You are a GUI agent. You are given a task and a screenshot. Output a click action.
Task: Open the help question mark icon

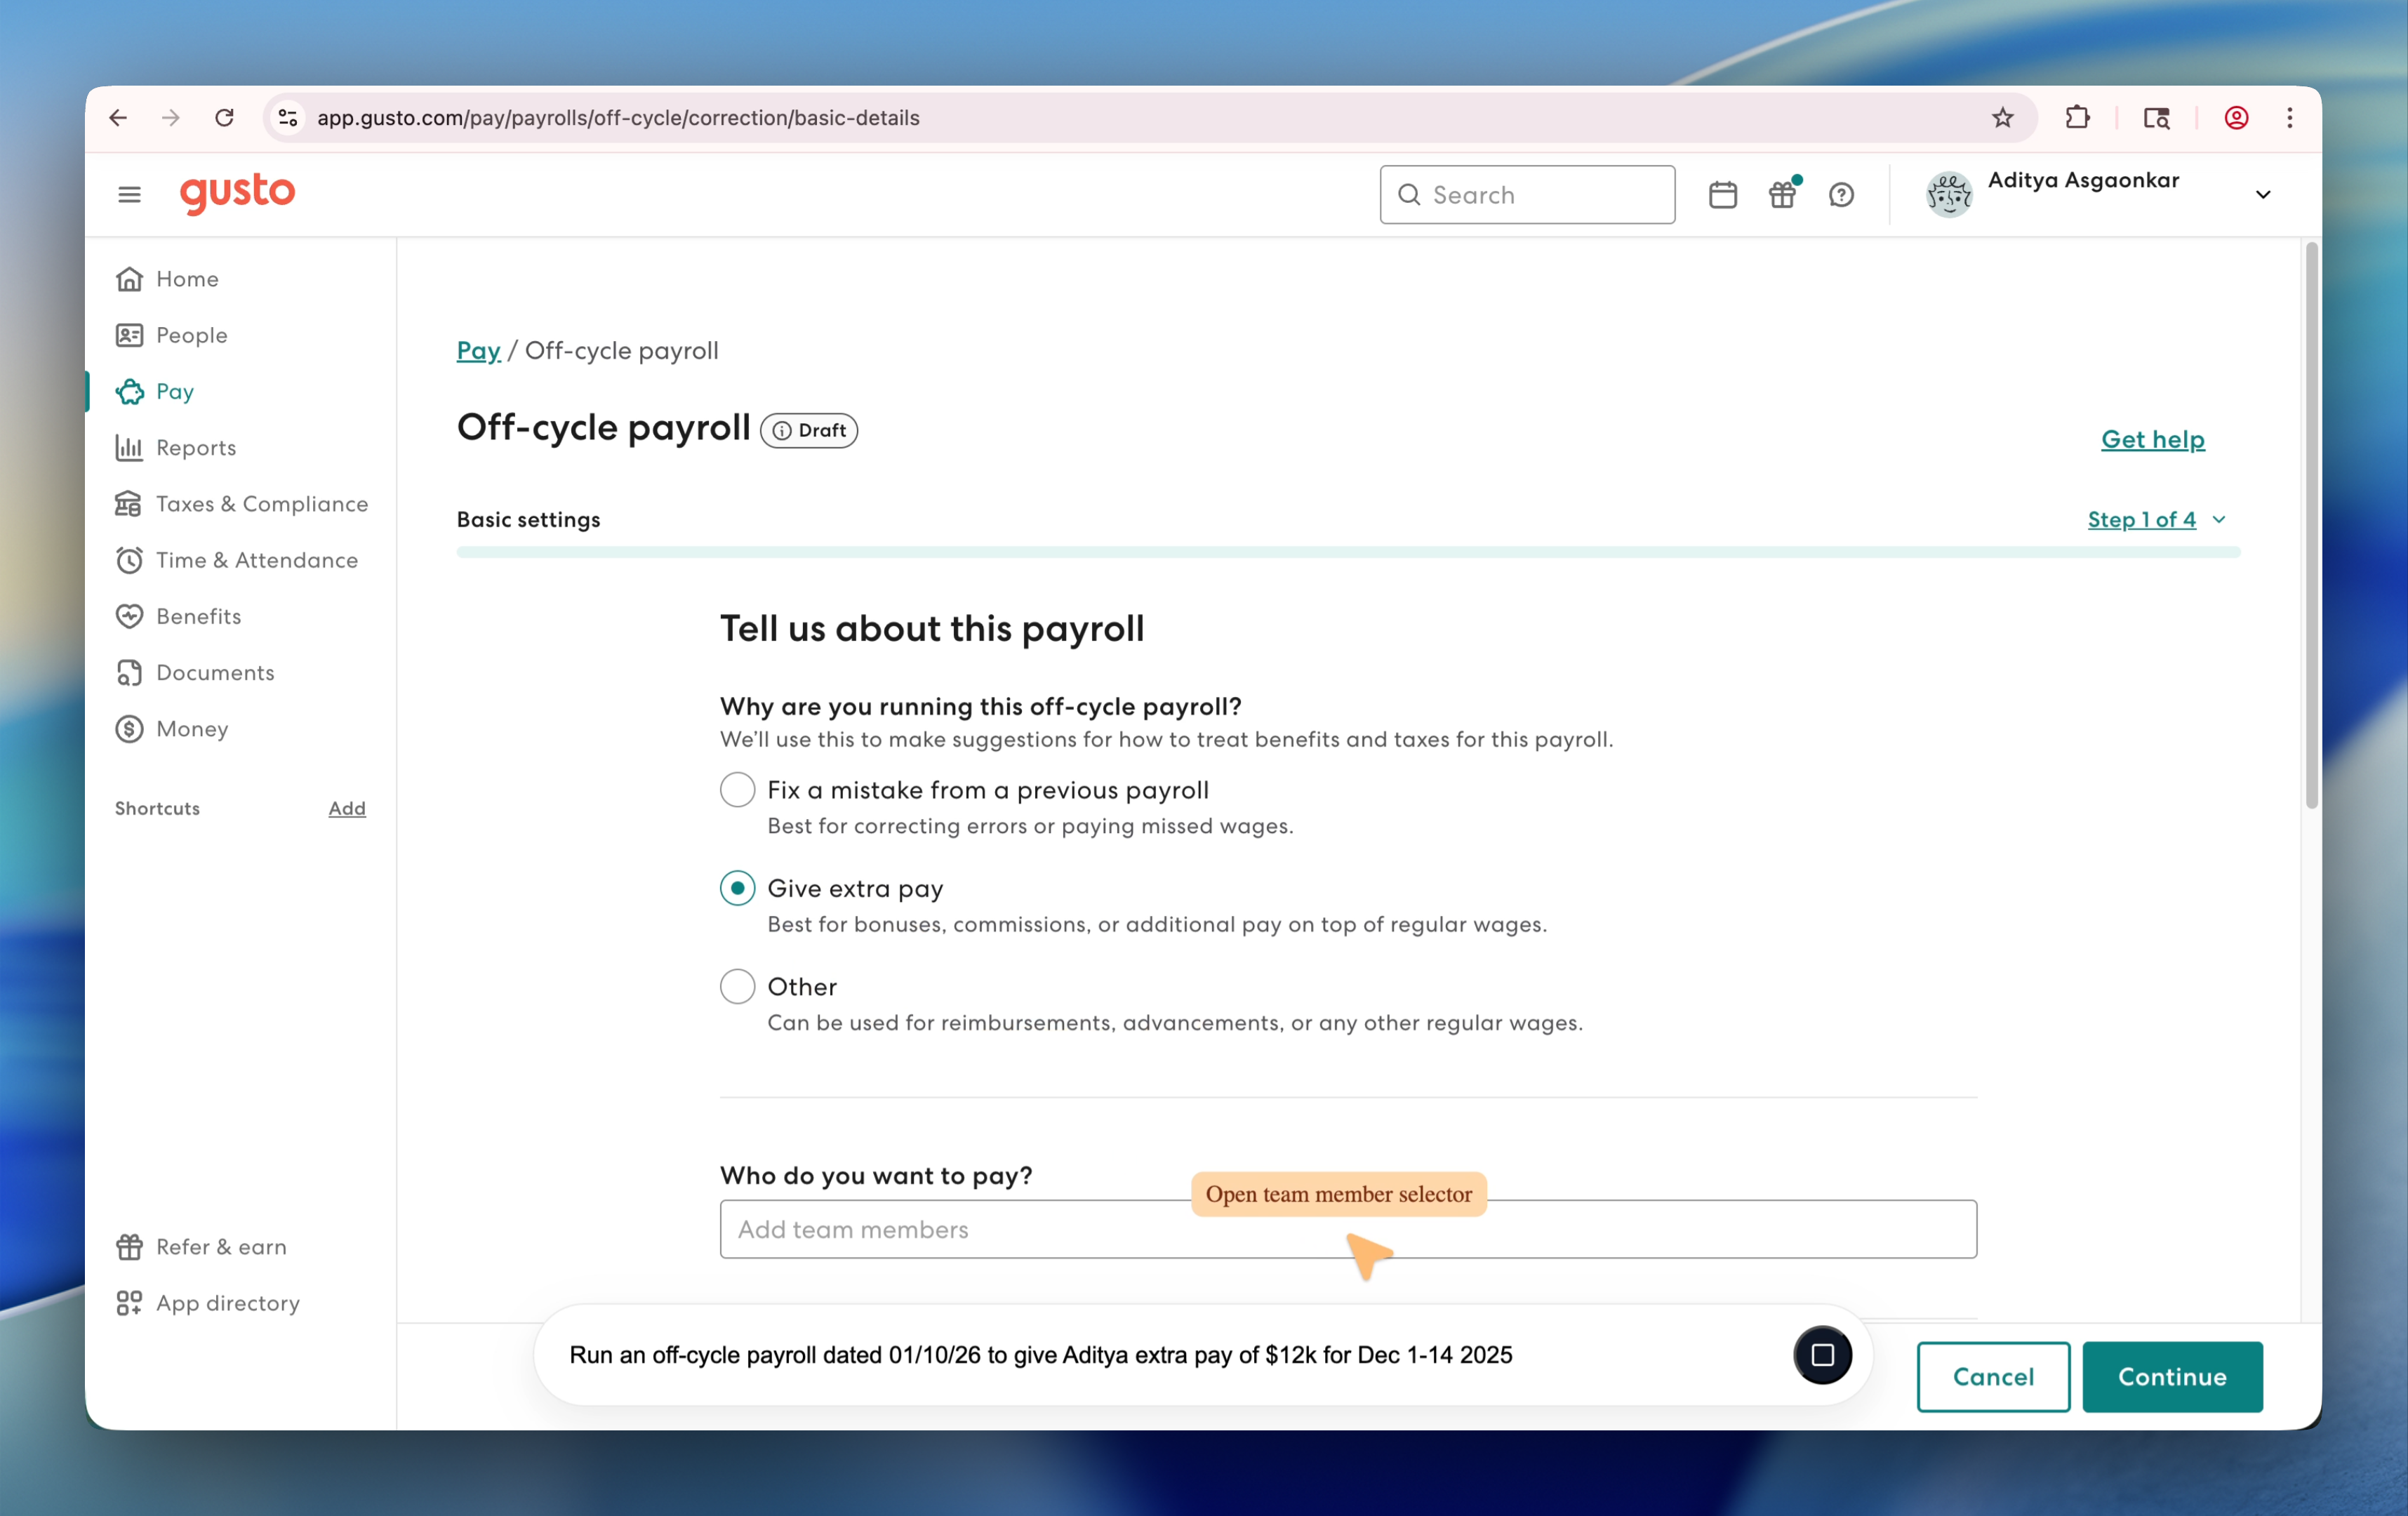click(x=1841, y=194)
